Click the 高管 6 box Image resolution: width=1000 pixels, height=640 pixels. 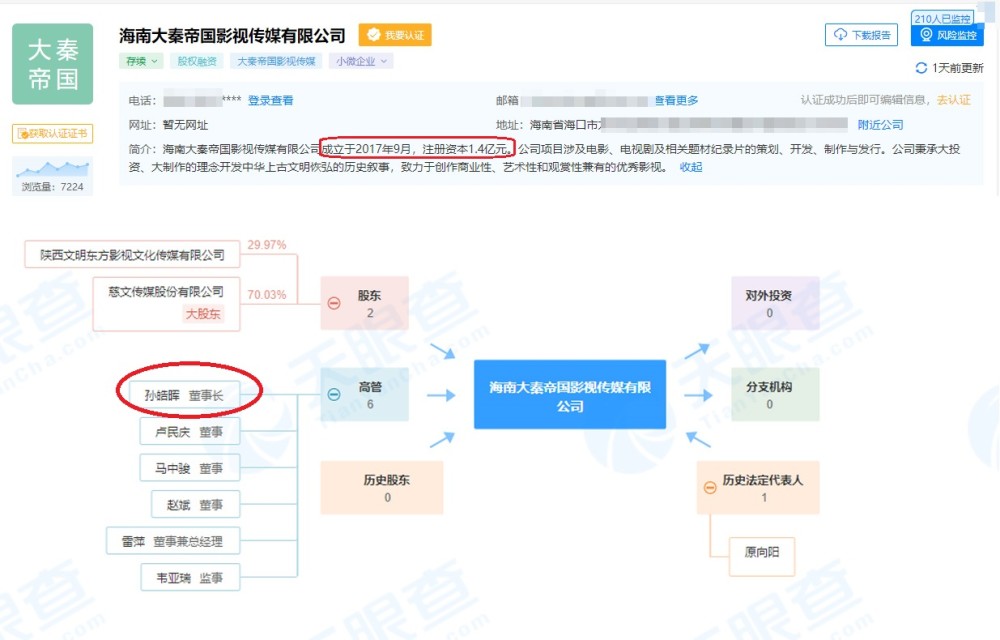365,395
